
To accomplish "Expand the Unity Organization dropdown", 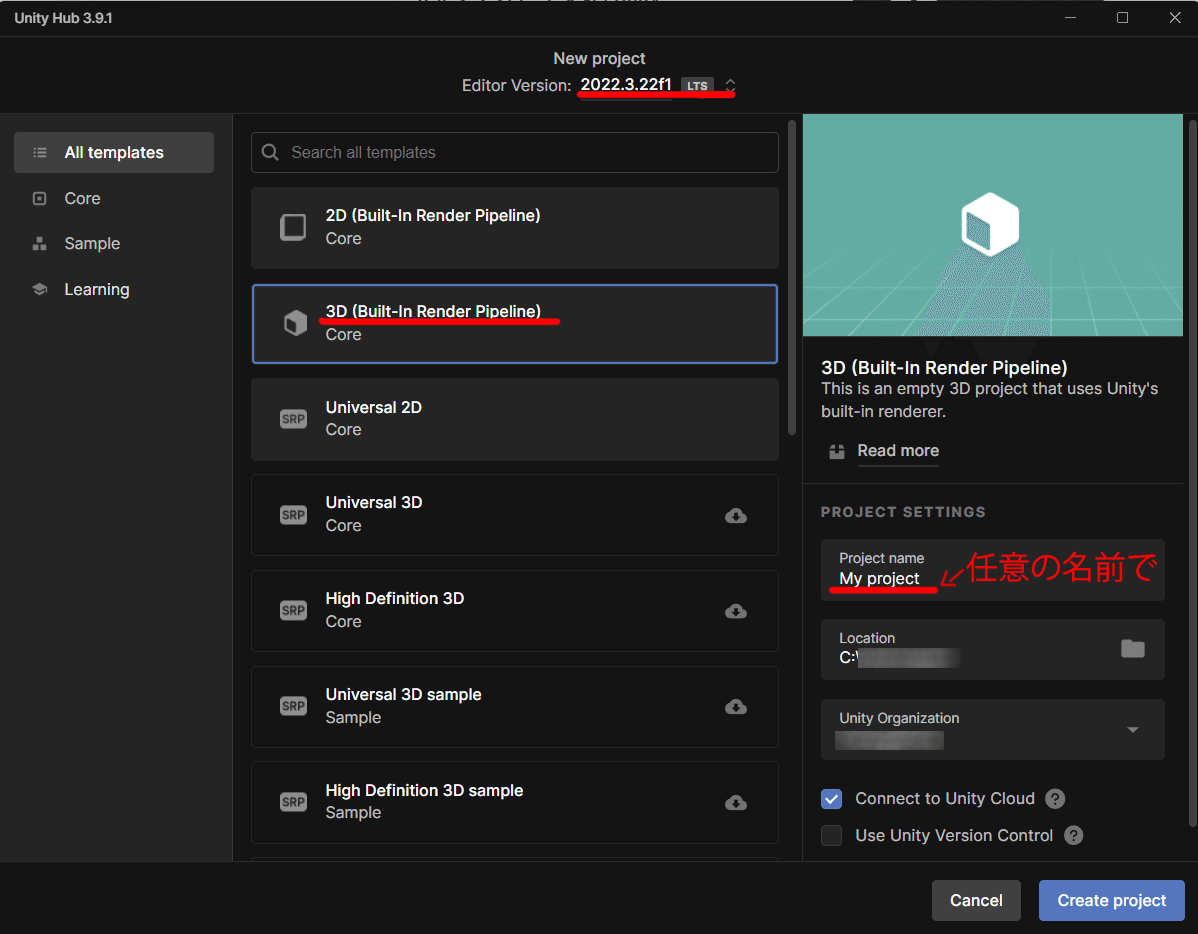I will (x=1133, y=730).
